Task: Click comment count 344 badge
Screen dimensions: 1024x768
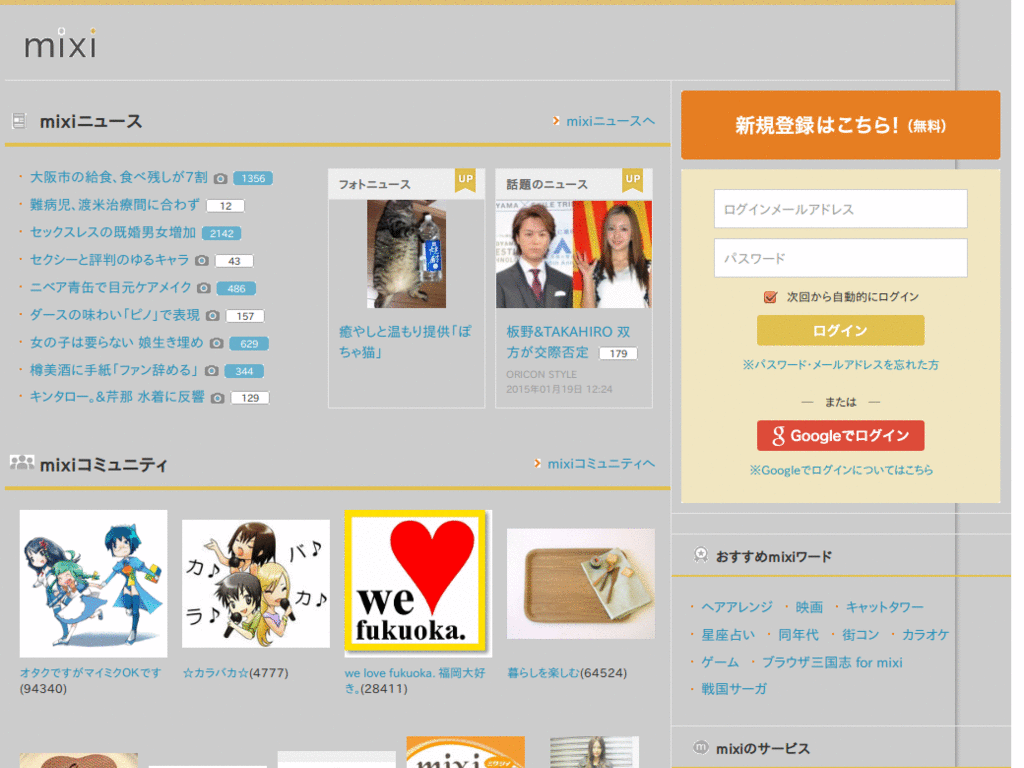Action: pos(244,371)
